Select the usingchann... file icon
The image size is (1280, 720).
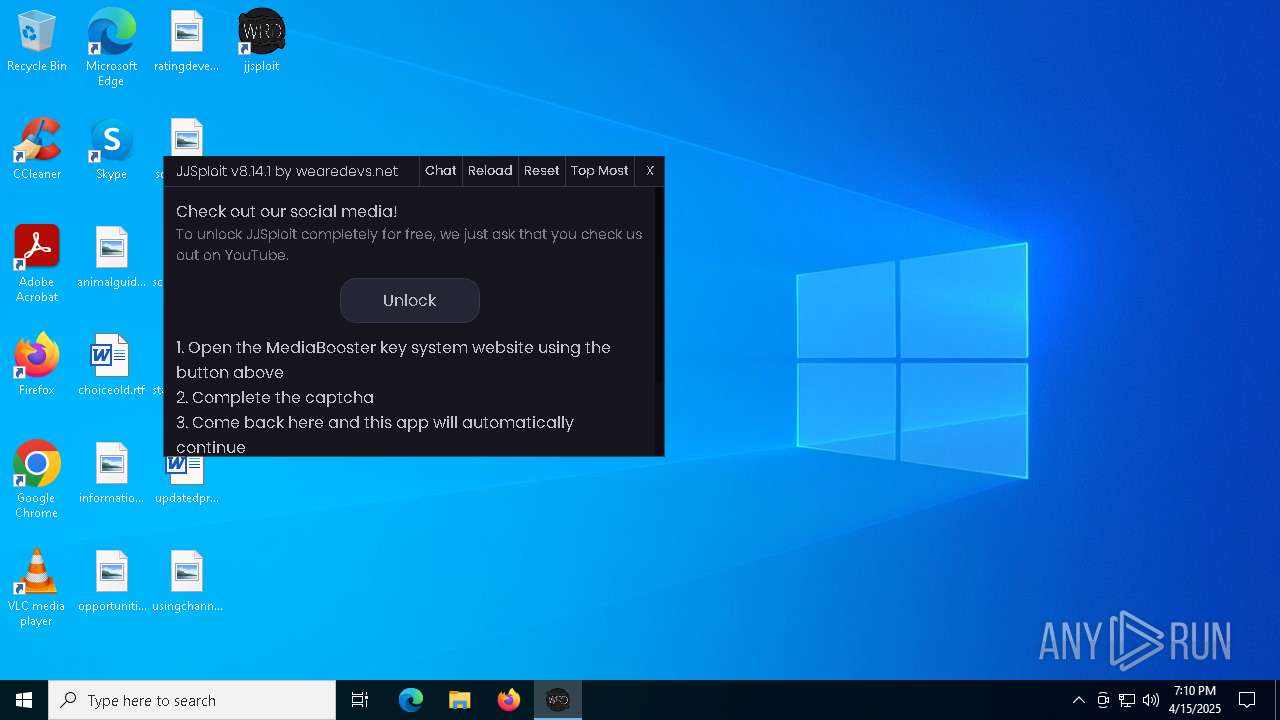point(186,582)
